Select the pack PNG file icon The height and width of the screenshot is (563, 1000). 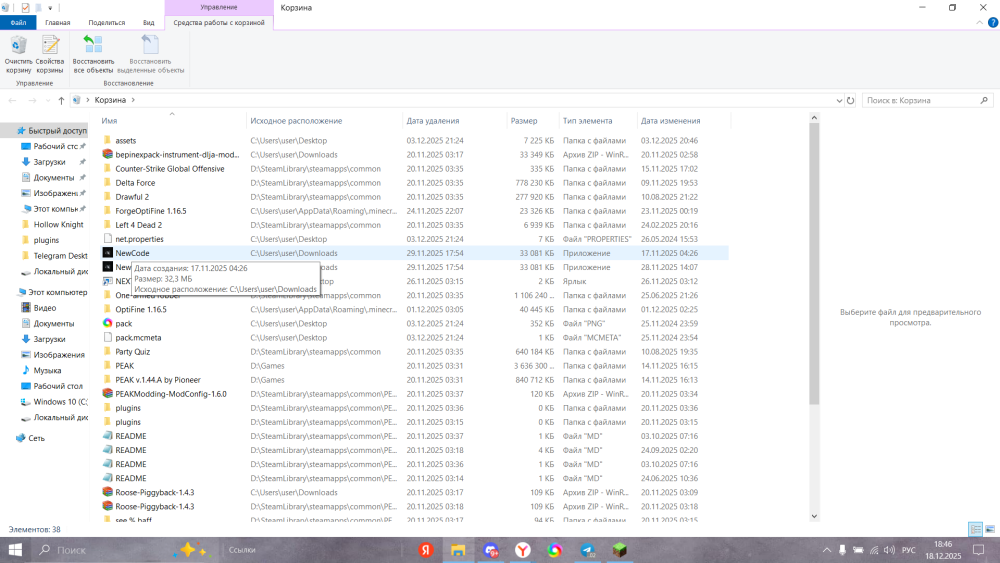coord(108,323)
